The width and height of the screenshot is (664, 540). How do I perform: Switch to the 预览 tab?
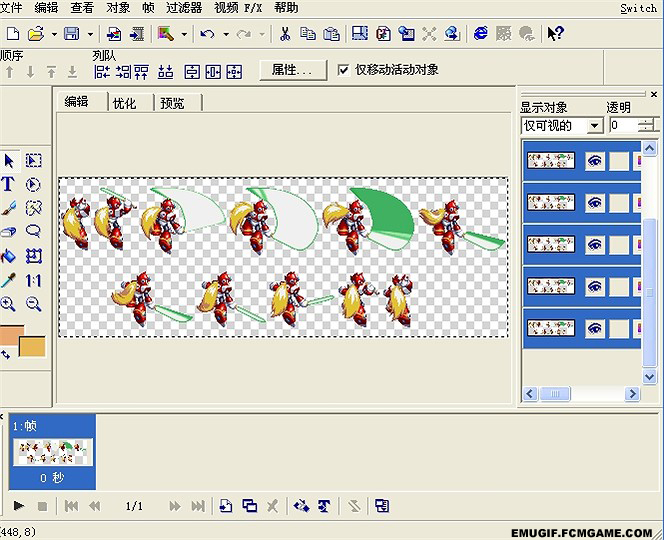click(x=172, y=103)
